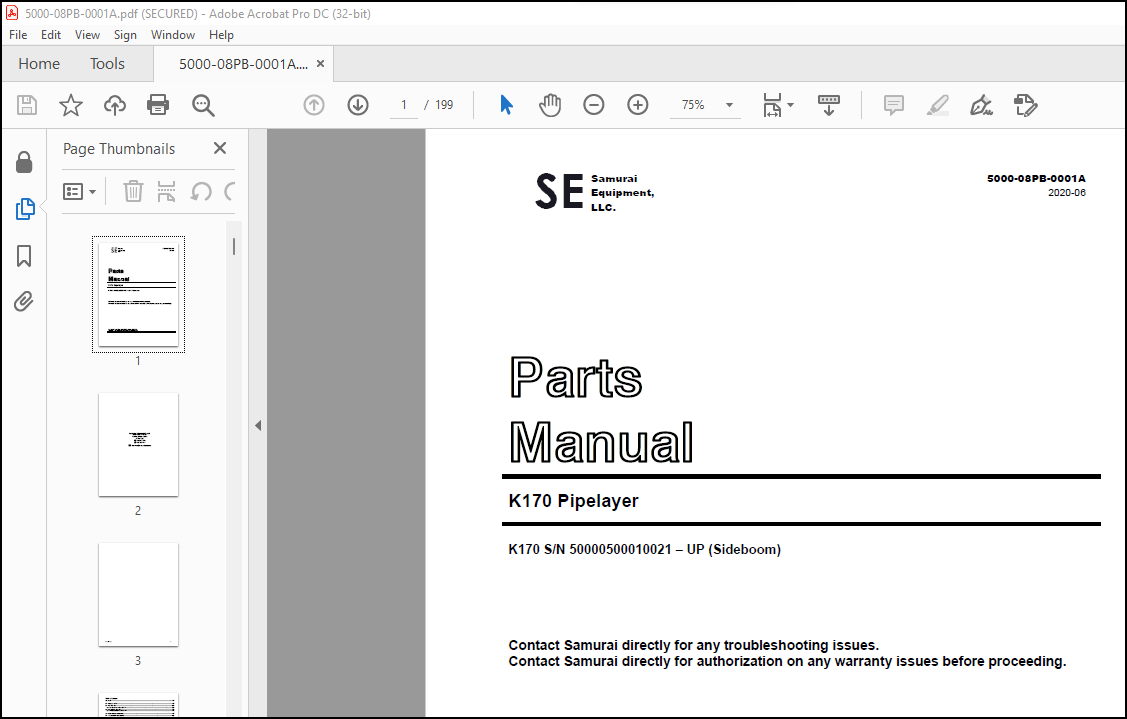Open Attachments paperclip panel

click(24, 301)
